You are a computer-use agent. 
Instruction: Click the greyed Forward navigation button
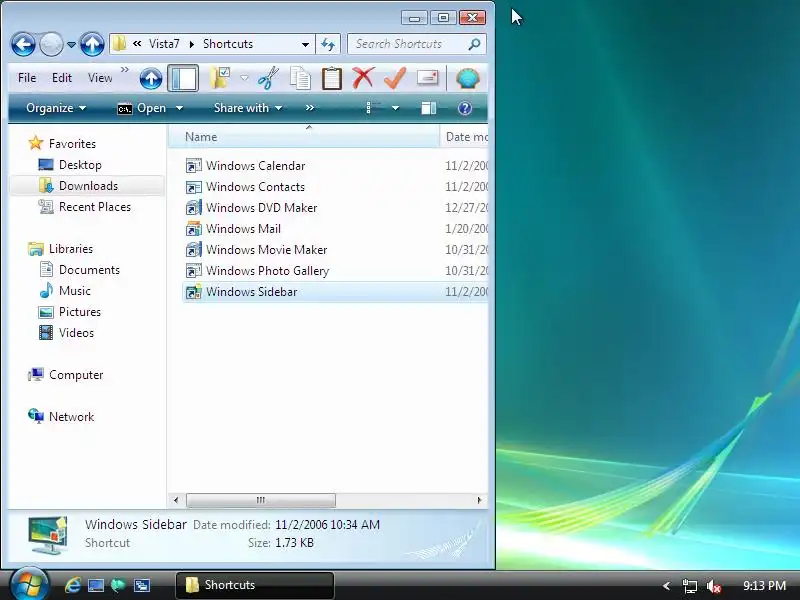pyautogui.click(x=52, y=44)
